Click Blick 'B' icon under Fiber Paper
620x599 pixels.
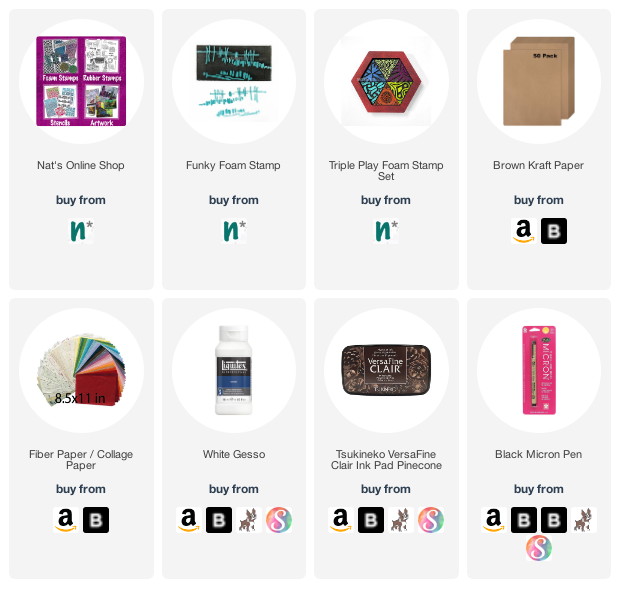pos(96,520)
